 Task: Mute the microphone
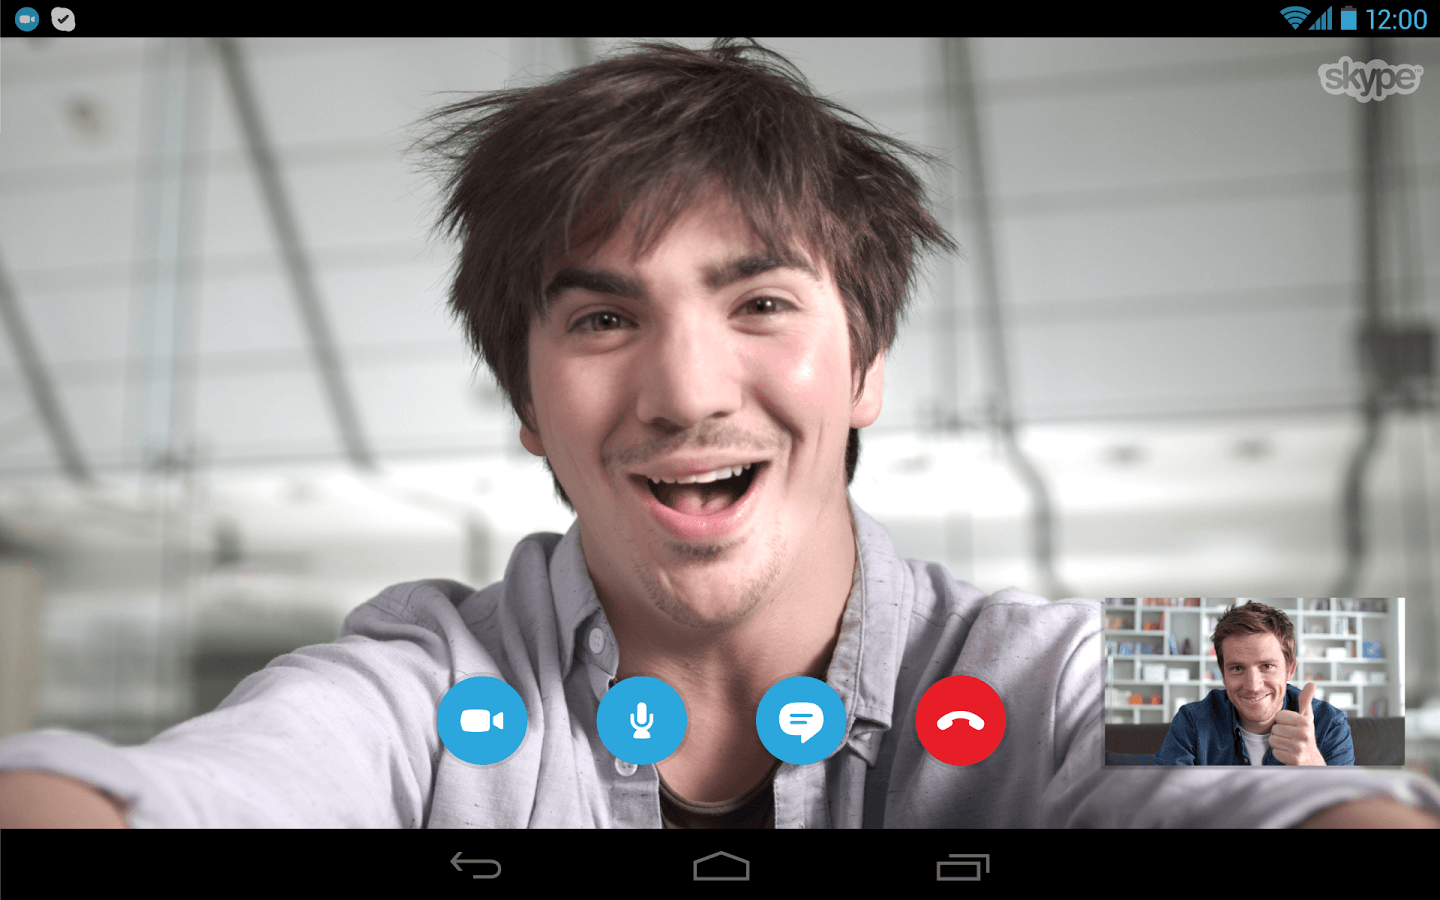coord(641,720)
